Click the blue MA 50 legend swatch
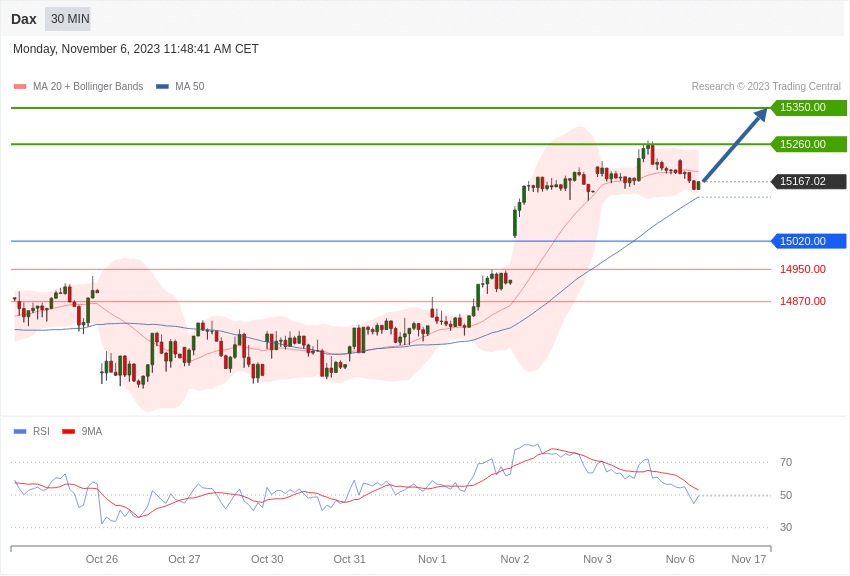 pos(163,87)
